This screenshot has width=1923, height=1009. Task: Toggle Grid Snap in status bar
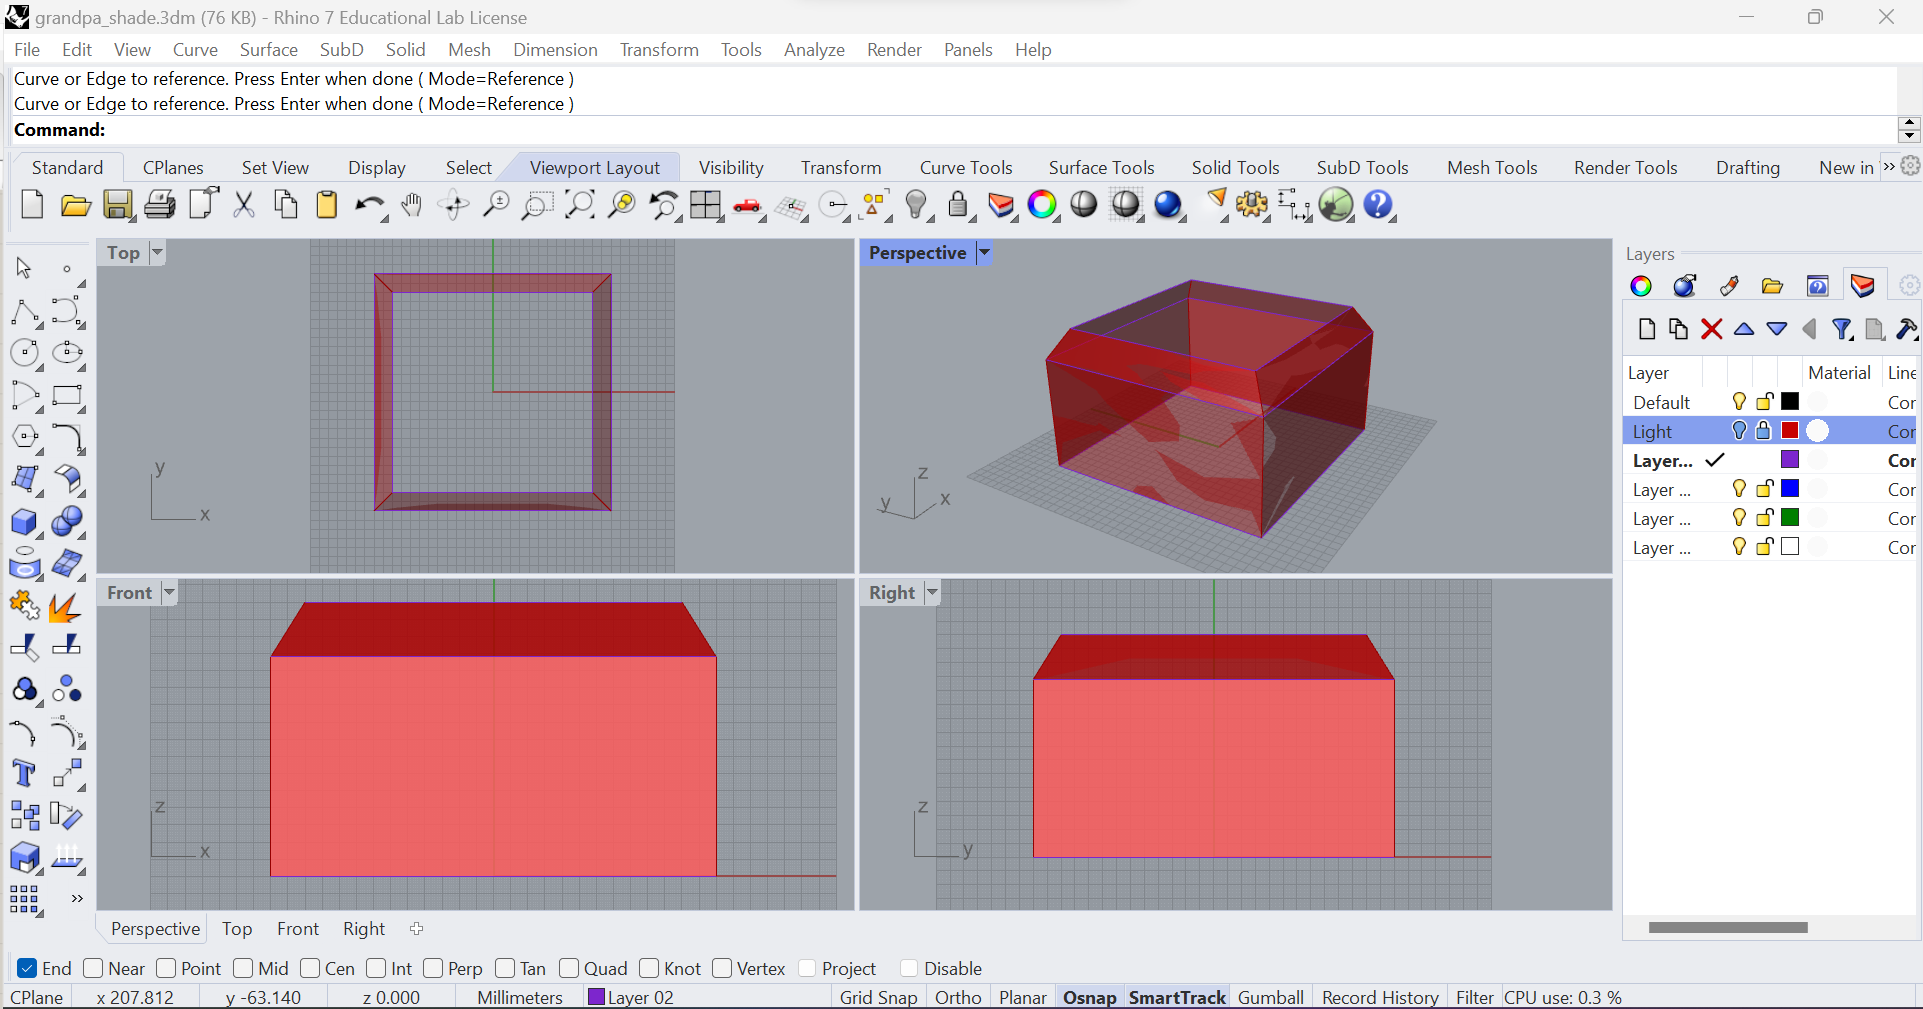click(878, 997)
